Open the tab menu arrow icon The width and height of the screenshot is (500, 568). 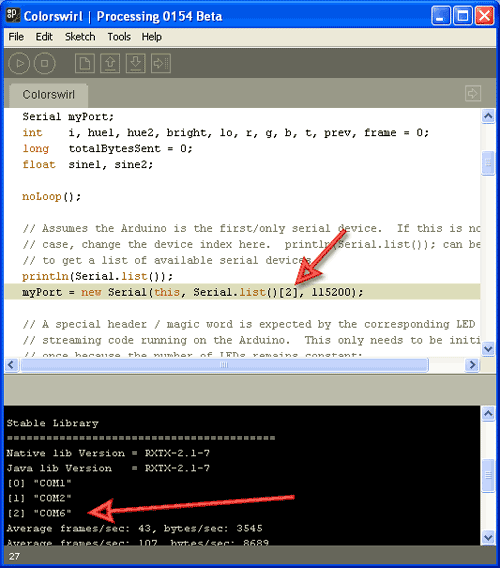point(473,93)
